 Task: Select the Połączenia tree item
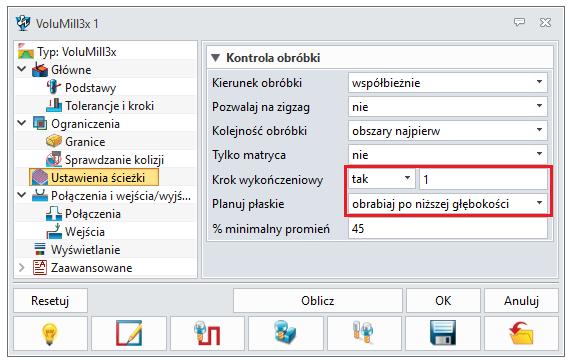(x=92, y=214)
